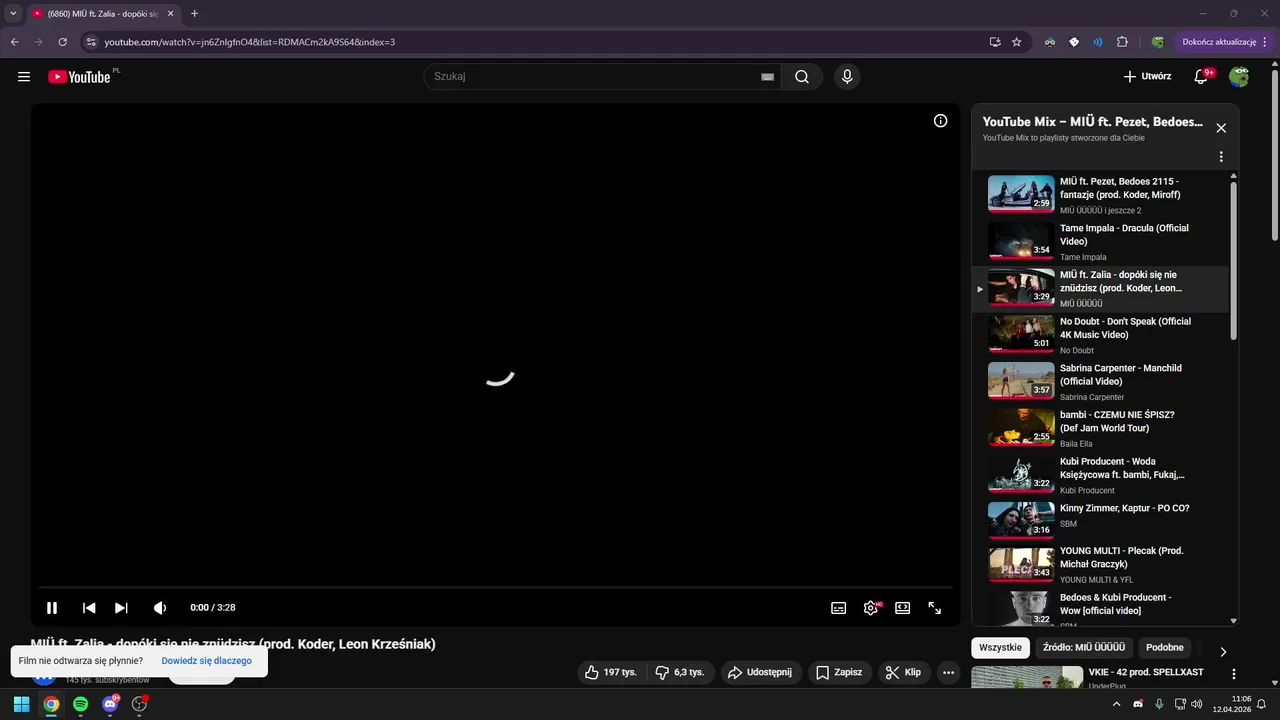This screenshot has height=720, width=1280.
Task: Play bambi - CZEMU NIE ŚPISZ? item
Action: (1100, 428)
